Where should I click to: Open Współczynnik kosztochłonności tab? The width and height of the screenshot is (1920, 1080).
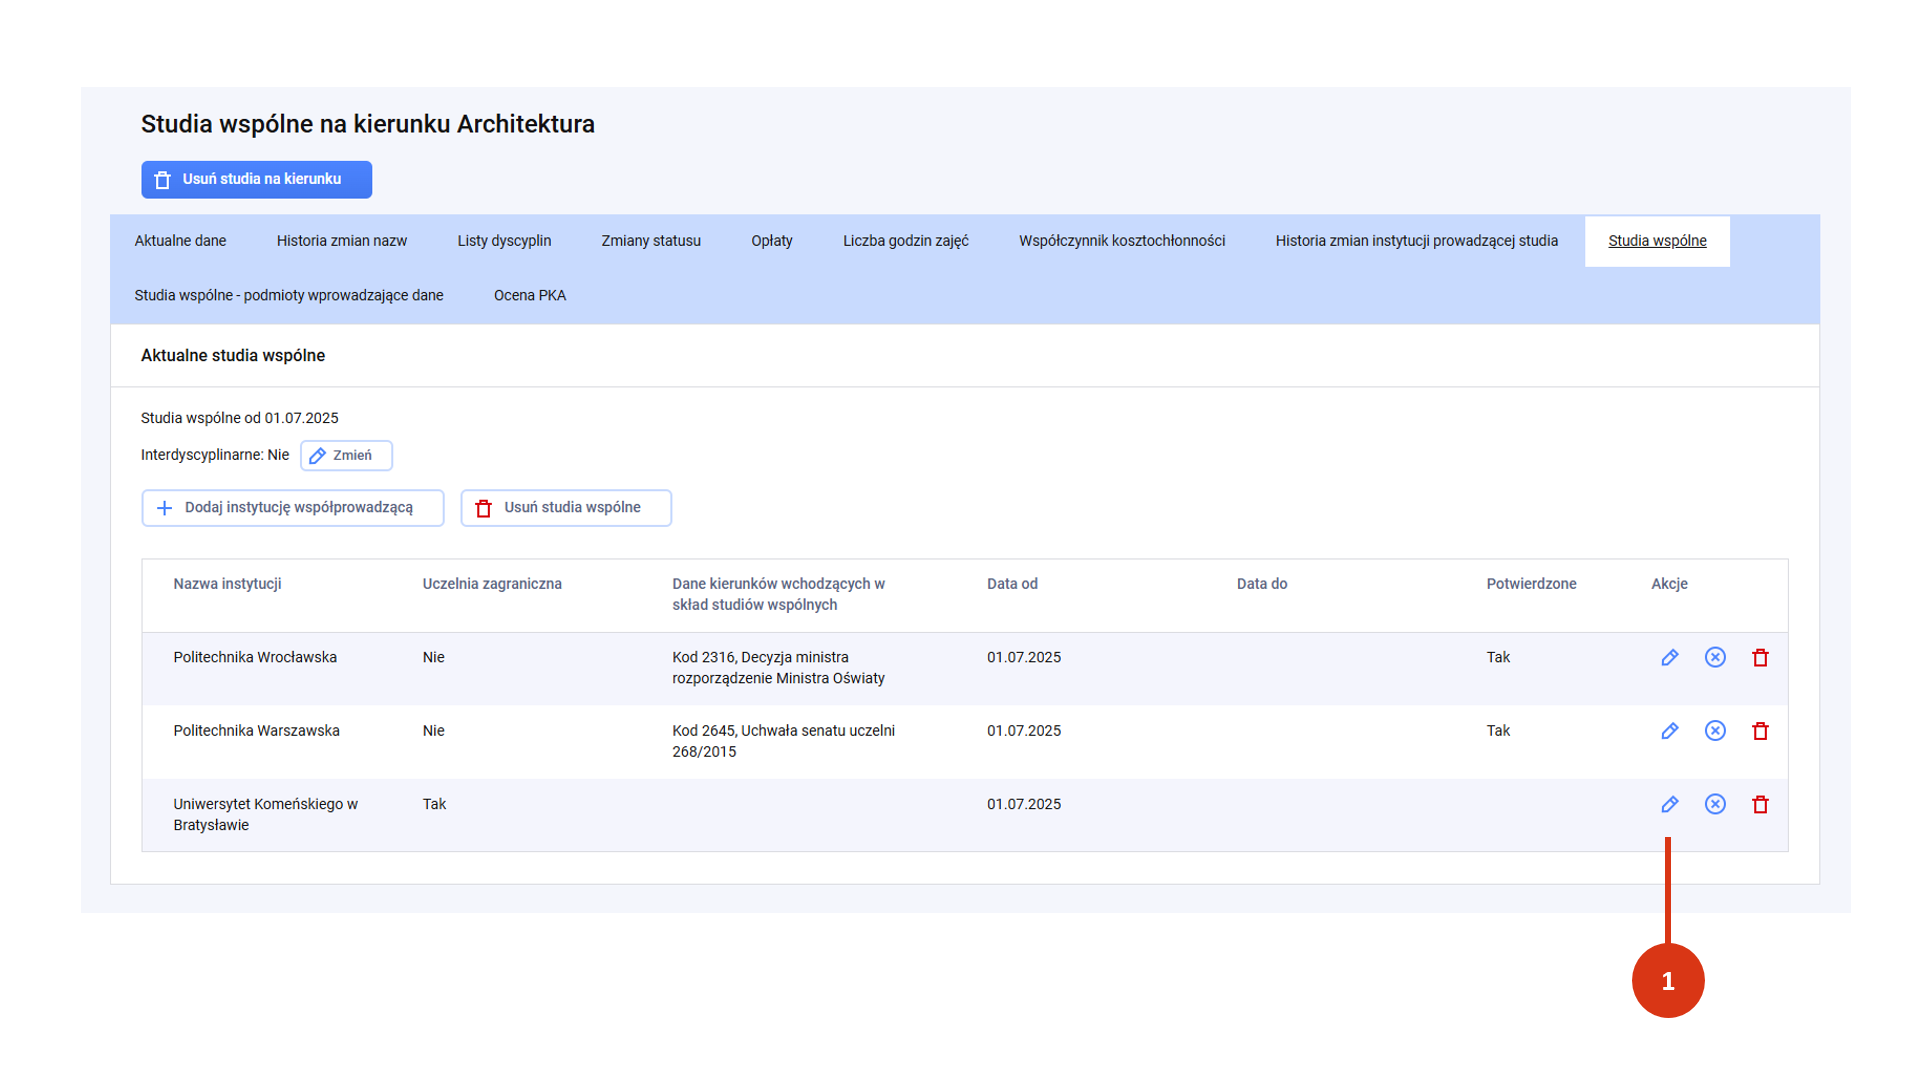tap(1122, 241)
